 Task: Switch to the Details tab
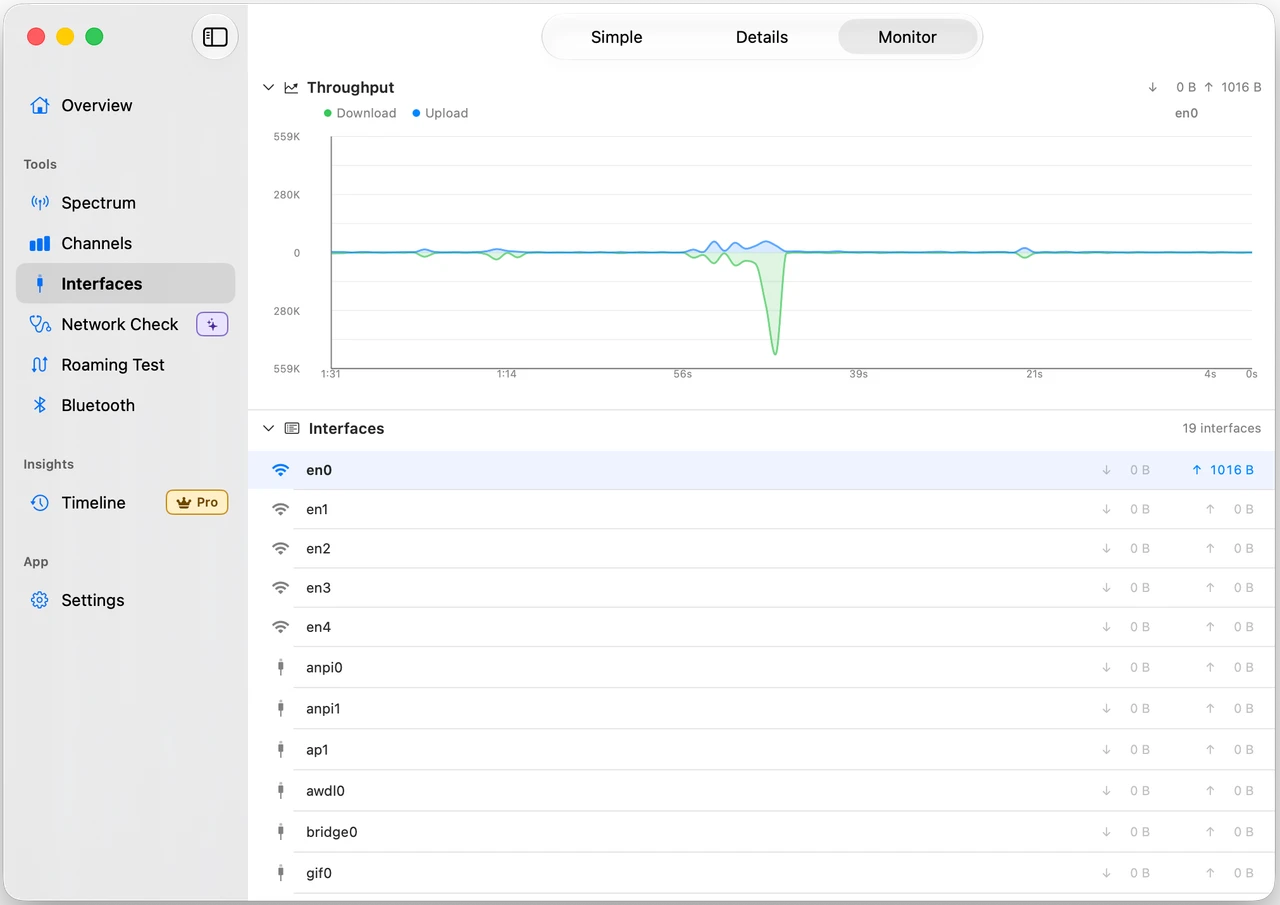tap(762, 37)
